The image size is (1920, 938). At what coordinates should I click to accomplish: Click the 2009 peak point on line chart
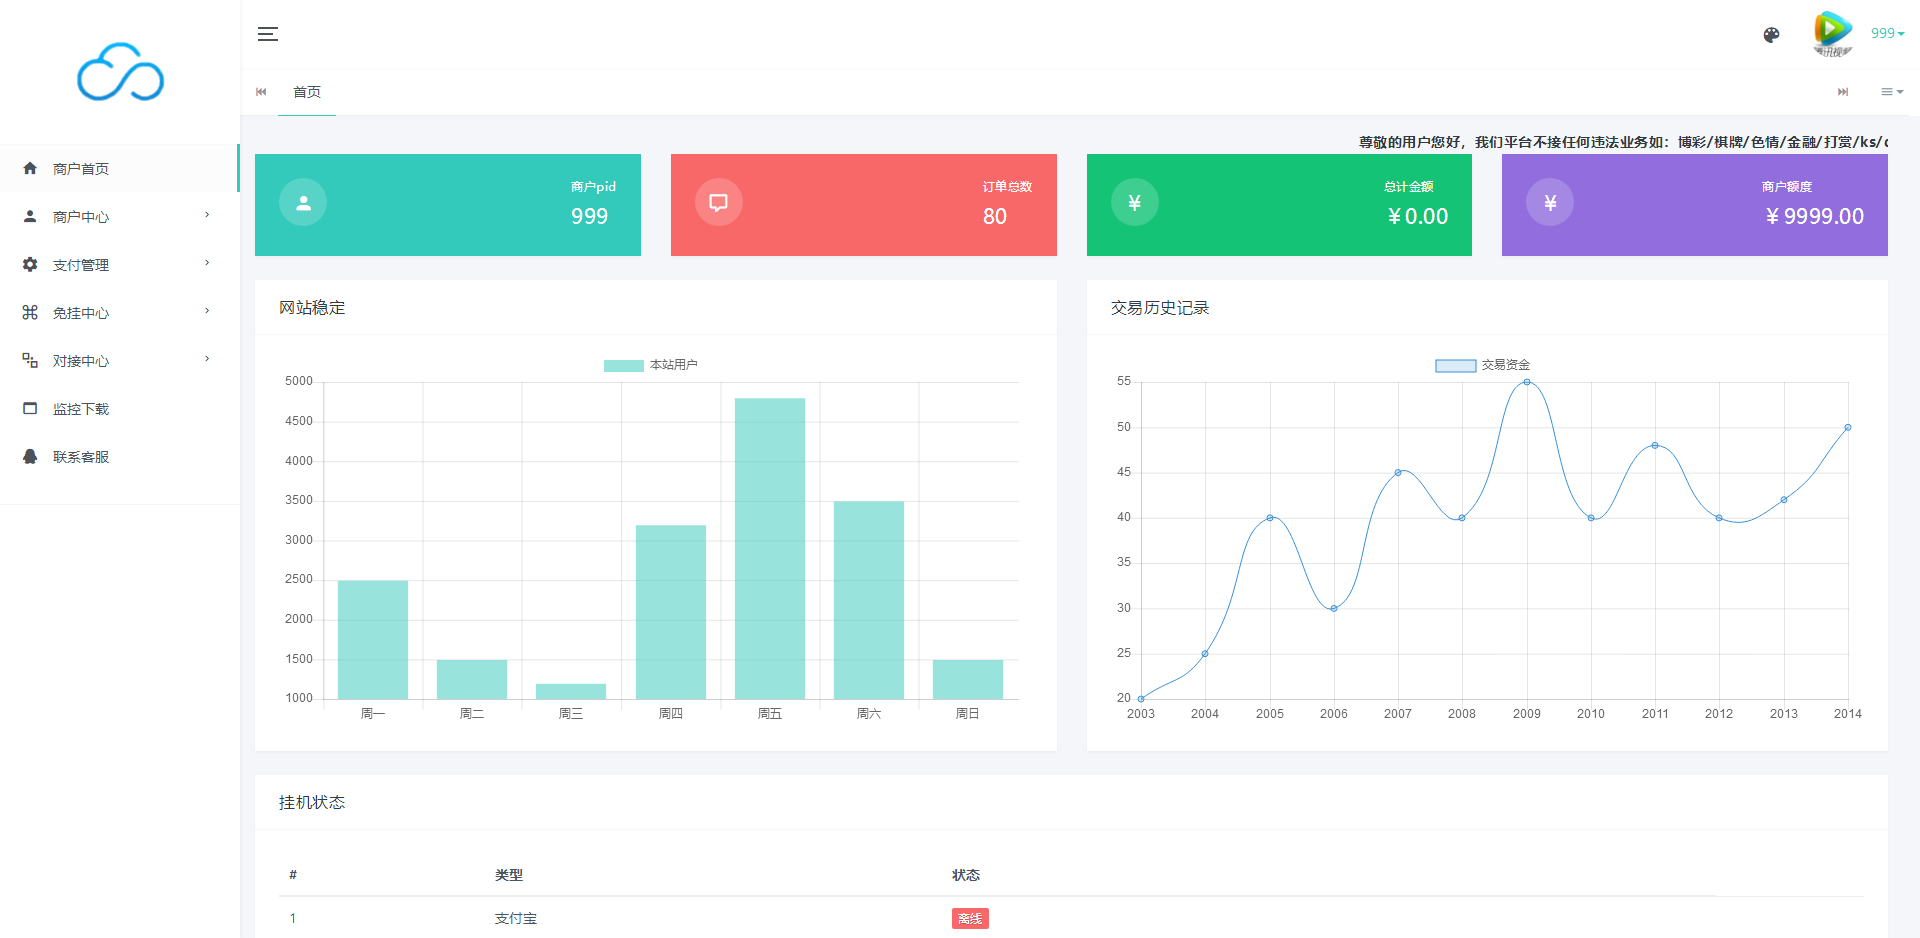[x=1526, y=382]
